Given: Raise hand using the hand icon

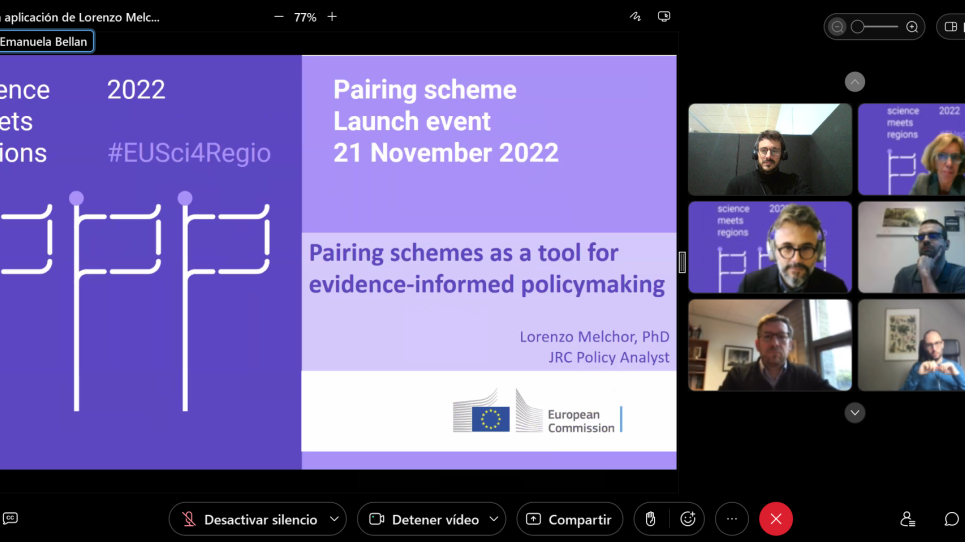Looking at the screenshot, I should (650, 519).
